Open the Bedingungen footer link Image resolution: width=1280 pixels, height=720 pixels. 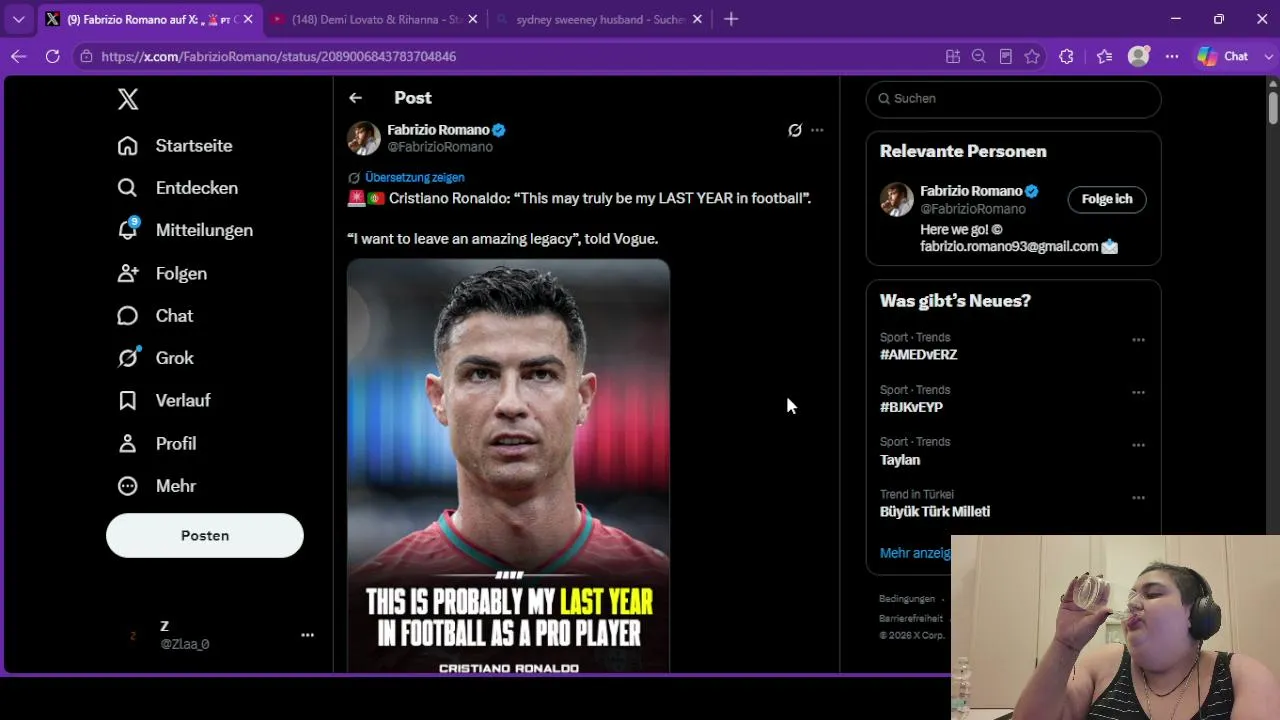click(907, 599)
